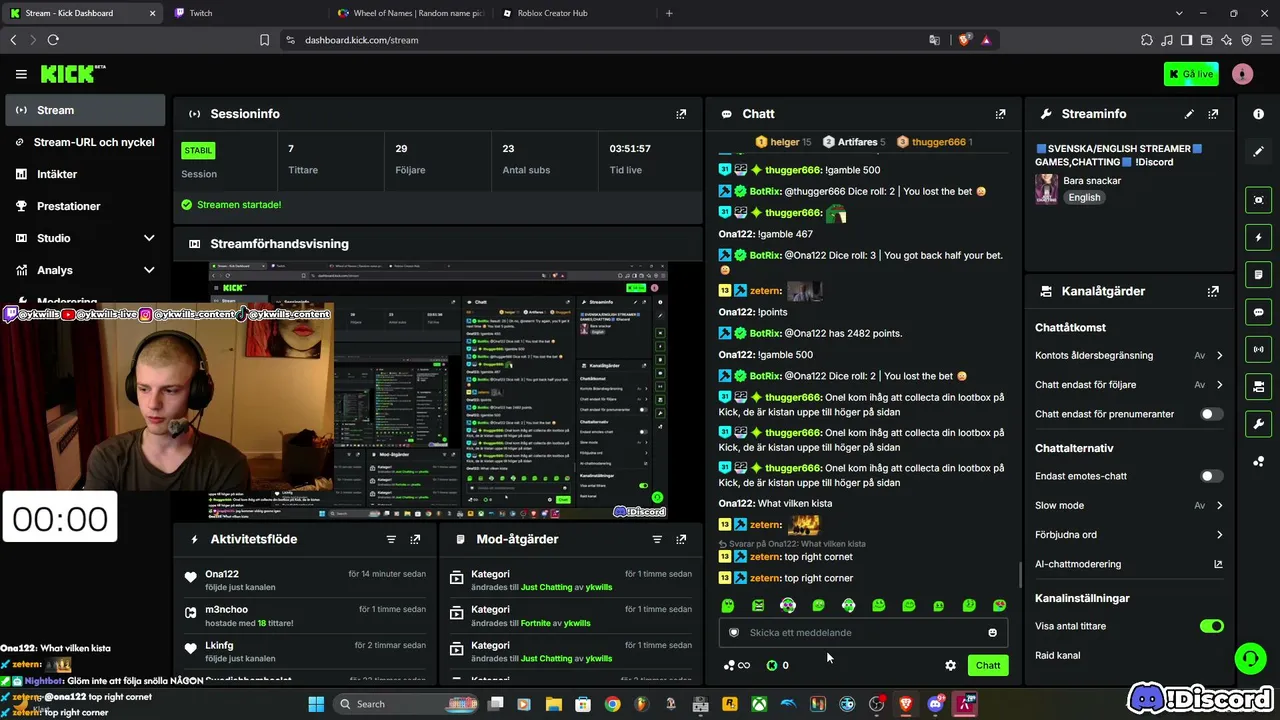Open chat settings gear icon

click(x=950, y=665)
